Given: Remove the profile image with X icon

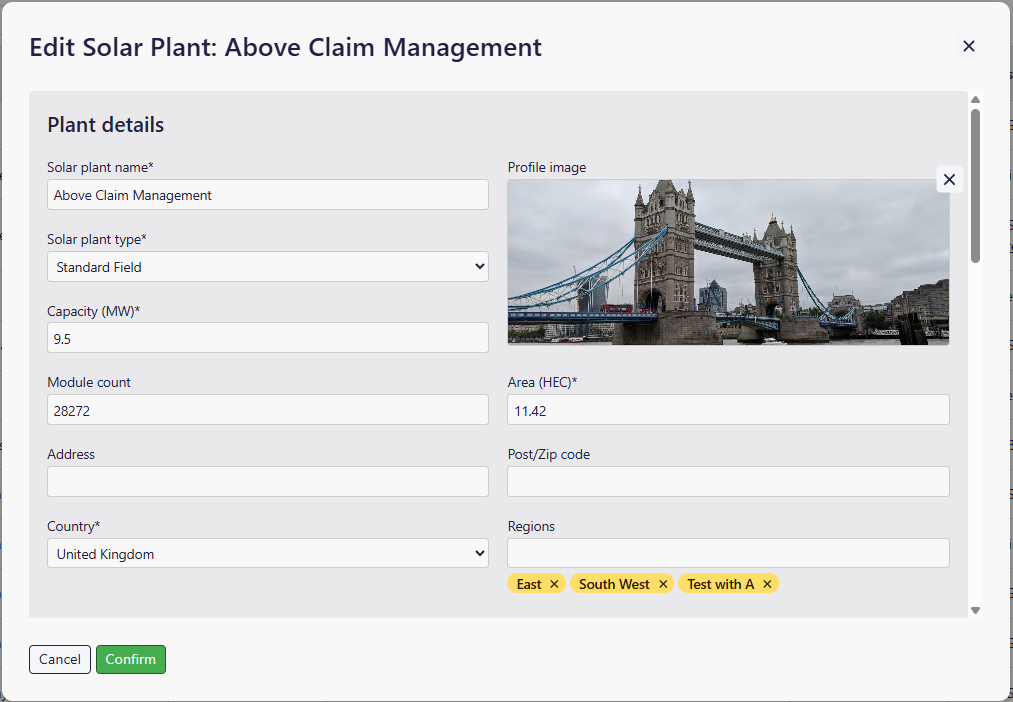Looking at the screenshot, I should point(949,179).
